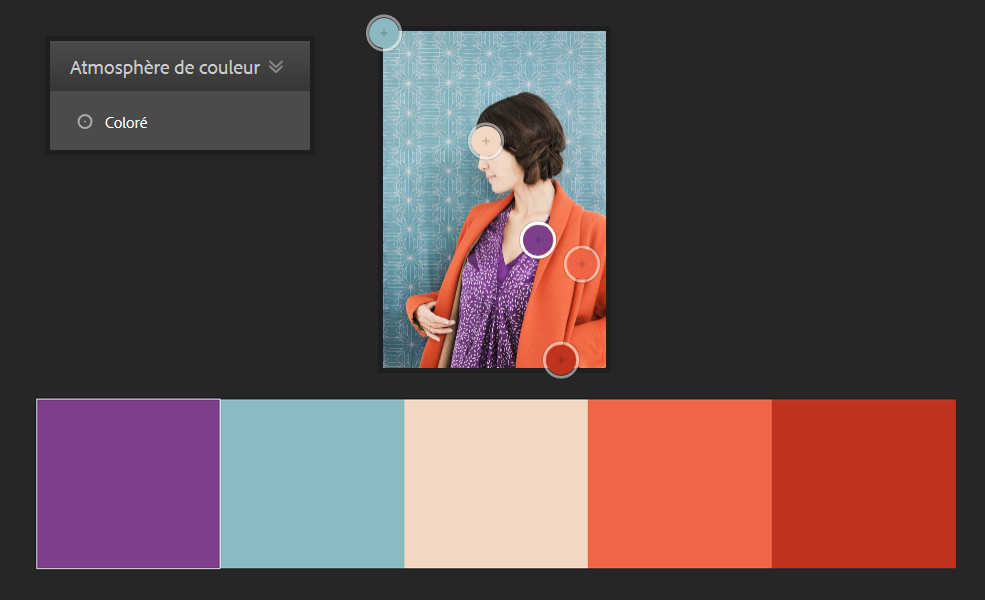Open the Atmosphère de couleur menu header
985x600 pixels.
click(x=179, y=66)
